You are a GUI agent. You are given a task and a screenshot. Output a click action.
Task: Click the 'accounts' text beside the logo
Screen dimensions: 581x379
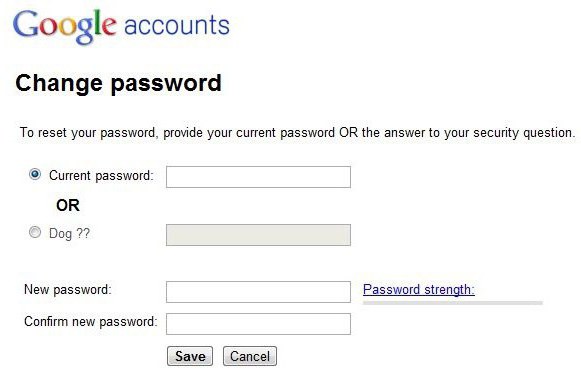pos(177,26)
